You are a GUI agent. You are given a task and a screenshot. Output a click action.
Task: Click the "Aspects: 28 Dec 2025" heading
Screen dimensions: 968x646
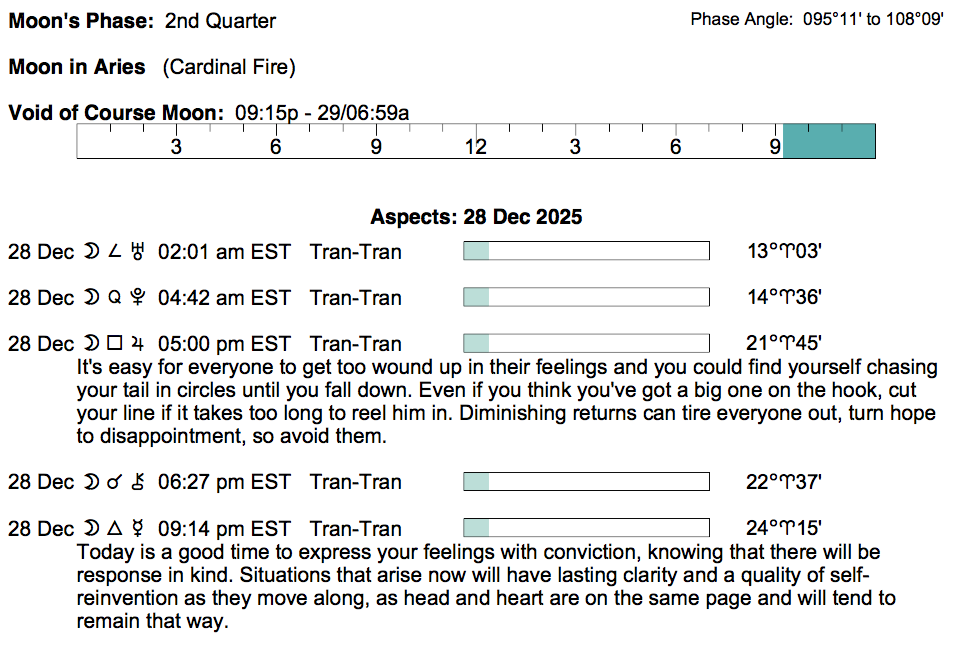pyautogui.click(x=476, y=217)
